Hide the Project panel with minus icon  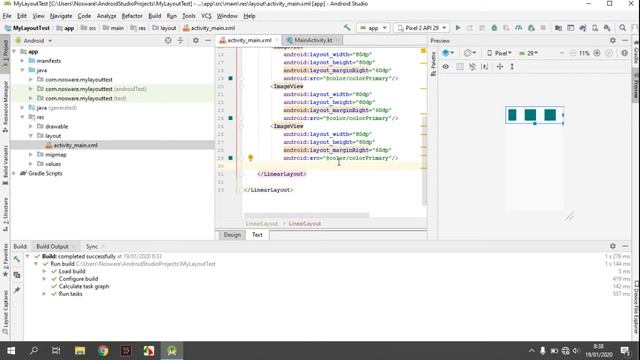click(x=208, y=40)
